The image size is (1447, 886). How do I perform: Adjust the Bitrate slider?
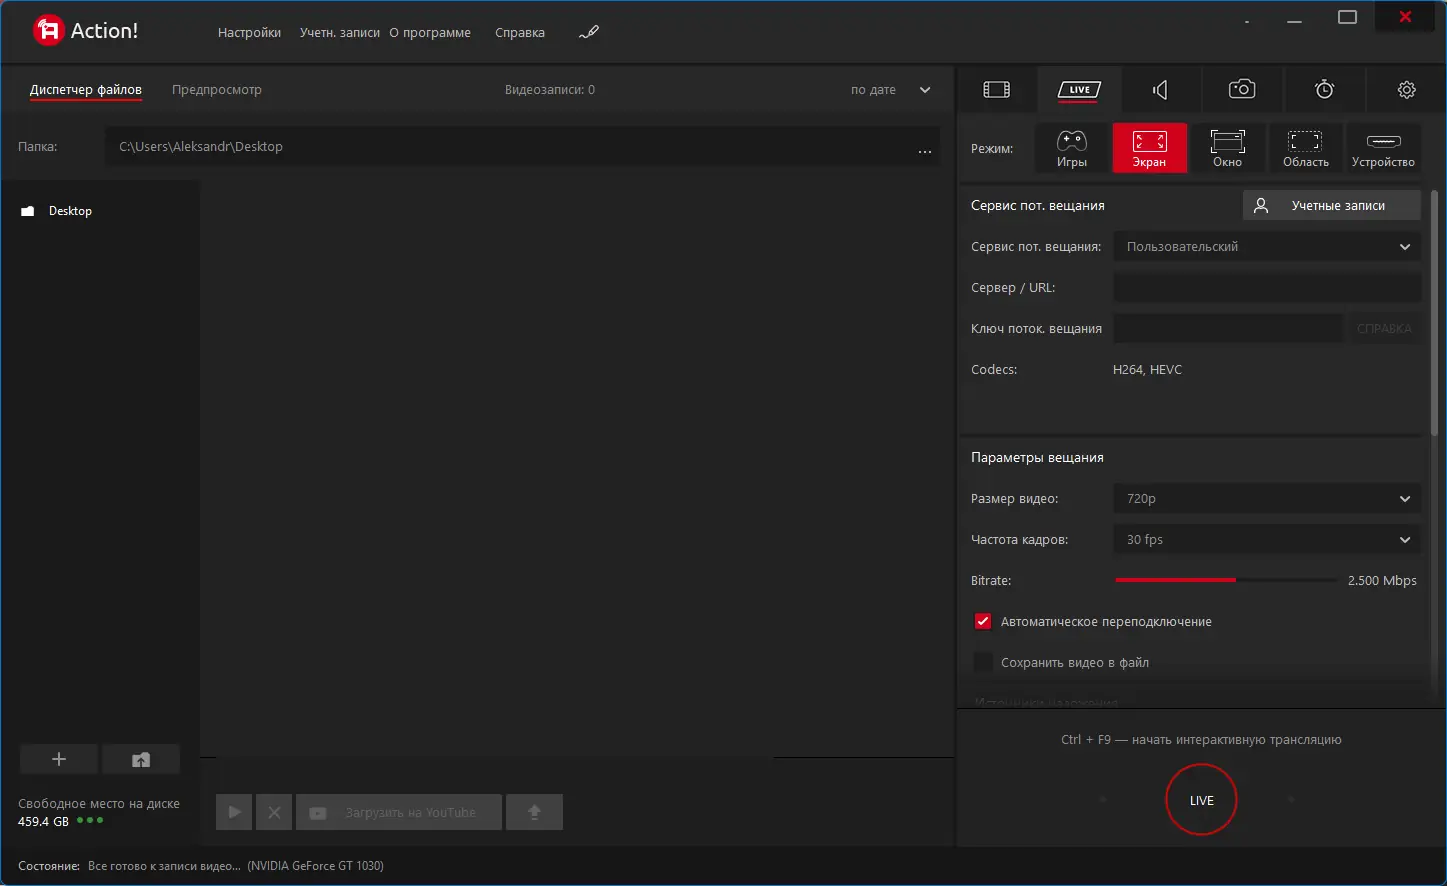coord(1226,580)
